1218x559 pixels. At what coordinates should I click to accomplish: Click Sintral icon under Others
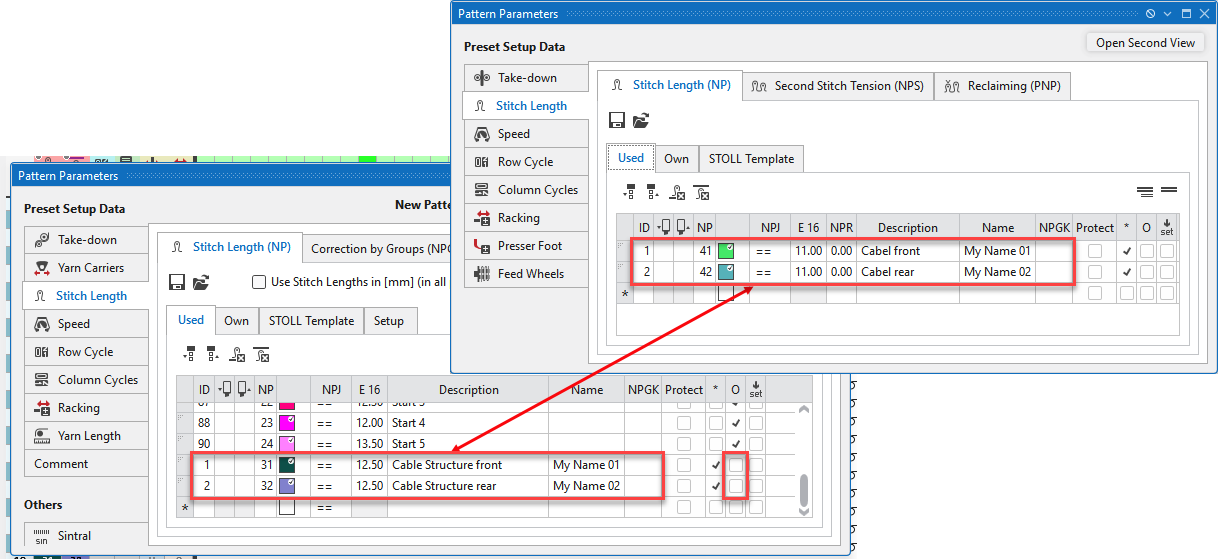click(x=41, y=536)
